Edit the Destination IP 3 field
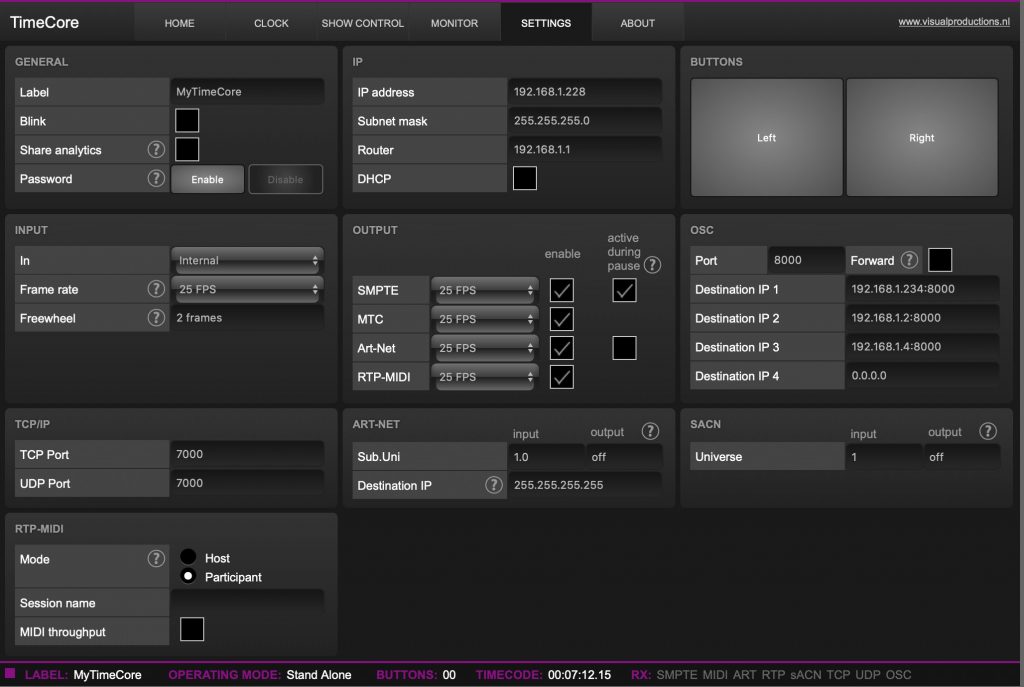The width and height of the screenshot is (1024, 687). (922, 346)
